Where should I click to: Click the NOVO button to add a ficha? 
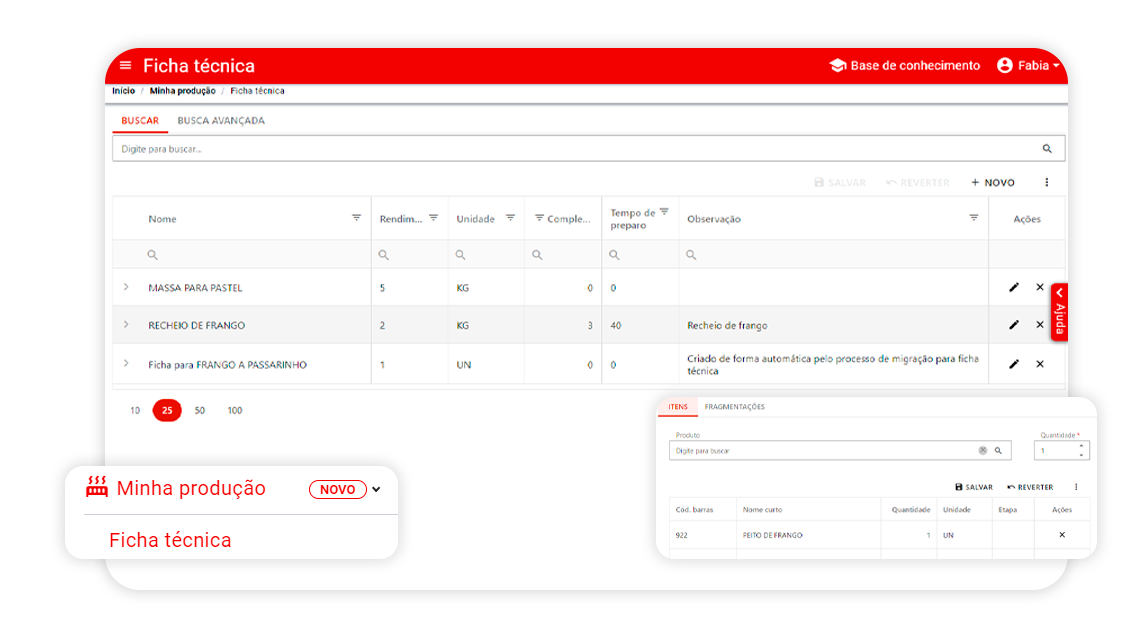[x=993, y=183]
